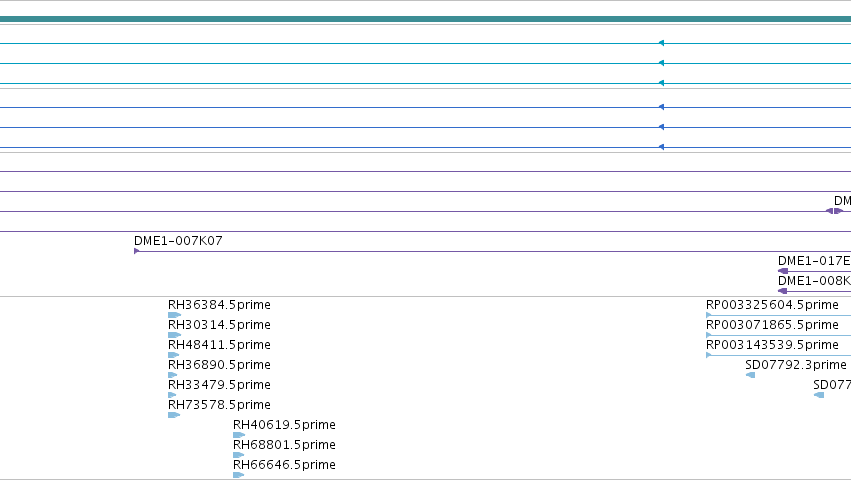Image resolution: width=851 pixels, height=480 pixels.
Task: Click the thick teal bar at the top
Action: (x=426, y=20)
